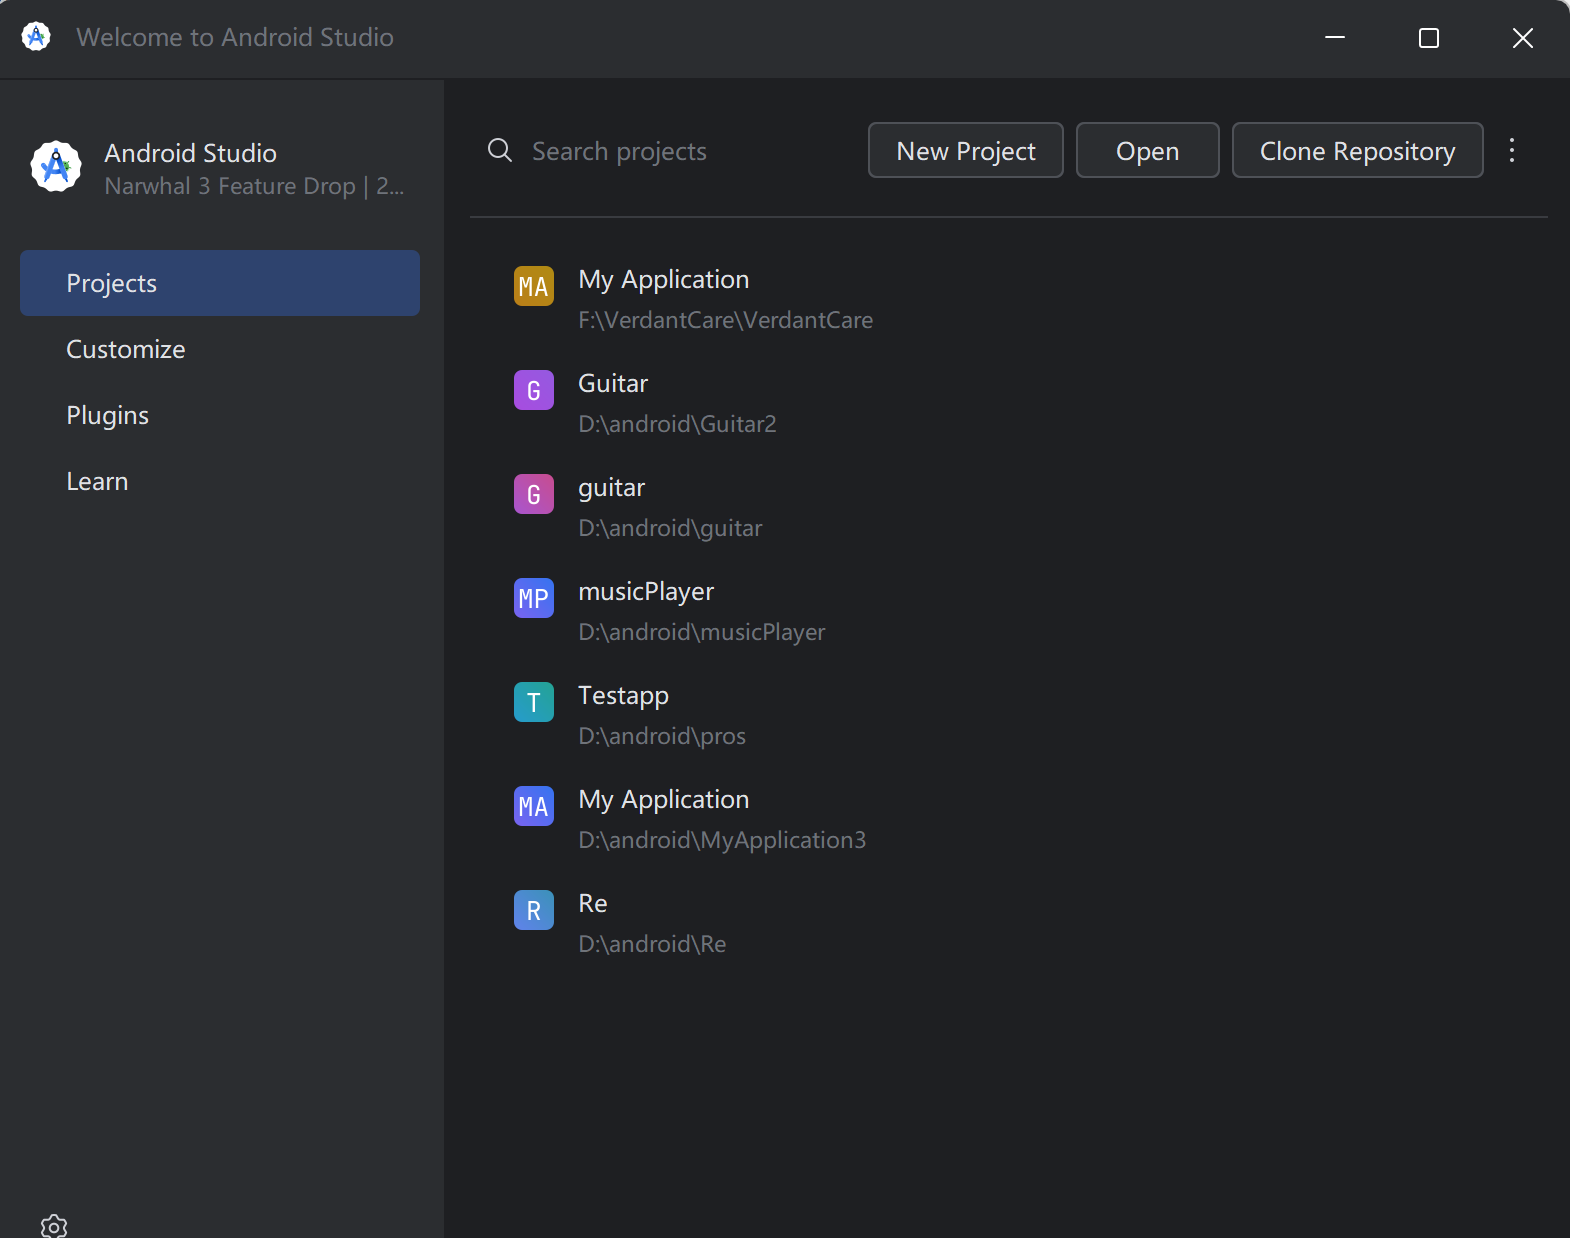Click the Welcome to Android Studio title

(x=235, y=37)
